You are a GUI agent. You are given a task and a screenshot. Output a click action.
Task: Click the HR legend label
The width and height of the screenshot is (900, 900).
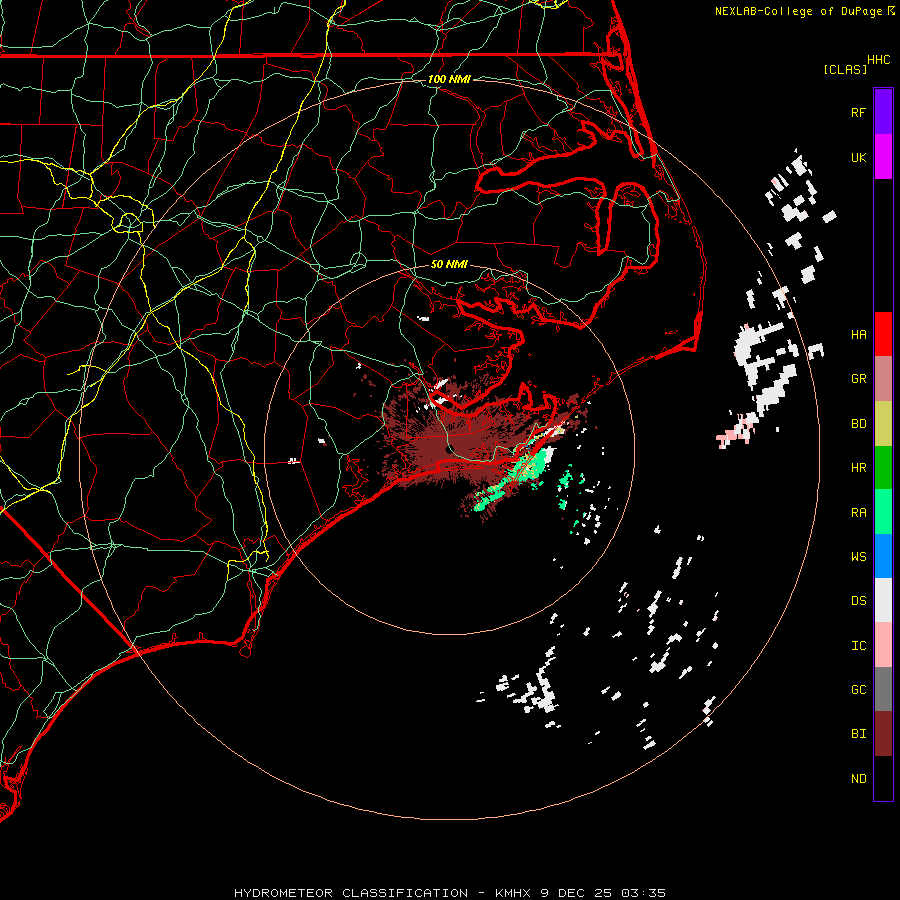pos(859,468)
